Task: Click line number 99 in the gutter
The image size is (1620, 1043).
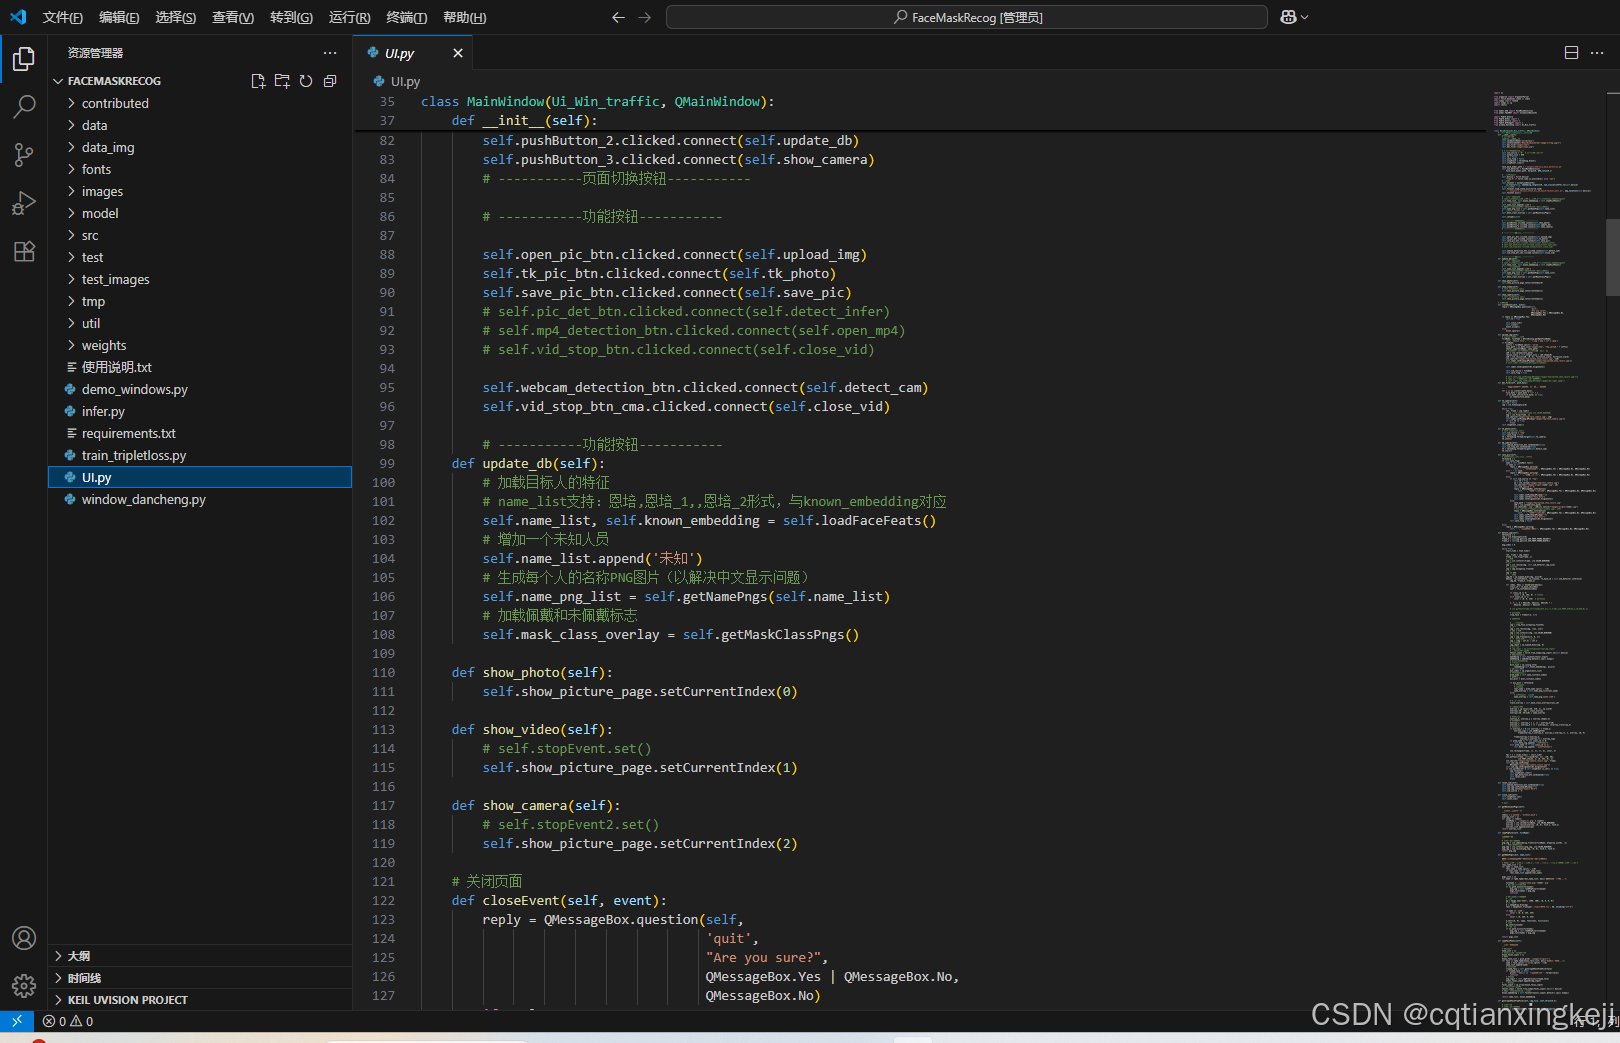Action: pos(387,463)
